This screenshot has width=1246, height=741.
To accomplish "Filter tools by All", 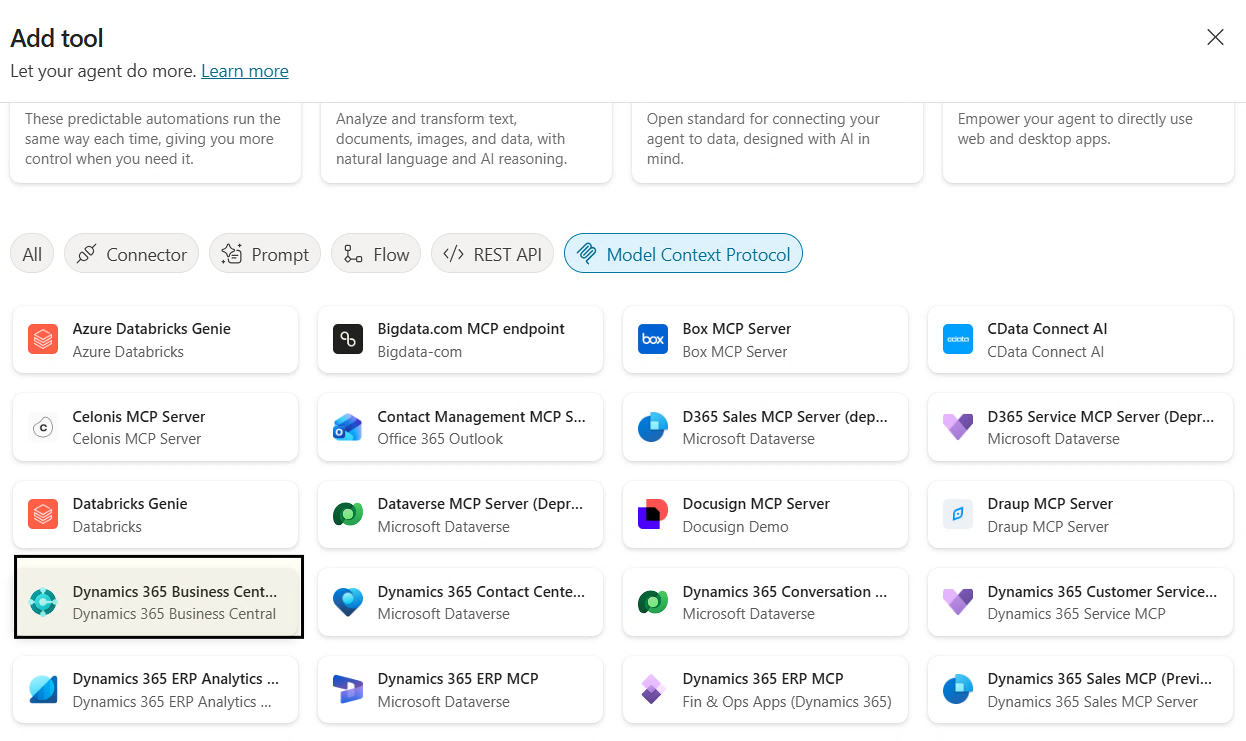I will [32, 254].
